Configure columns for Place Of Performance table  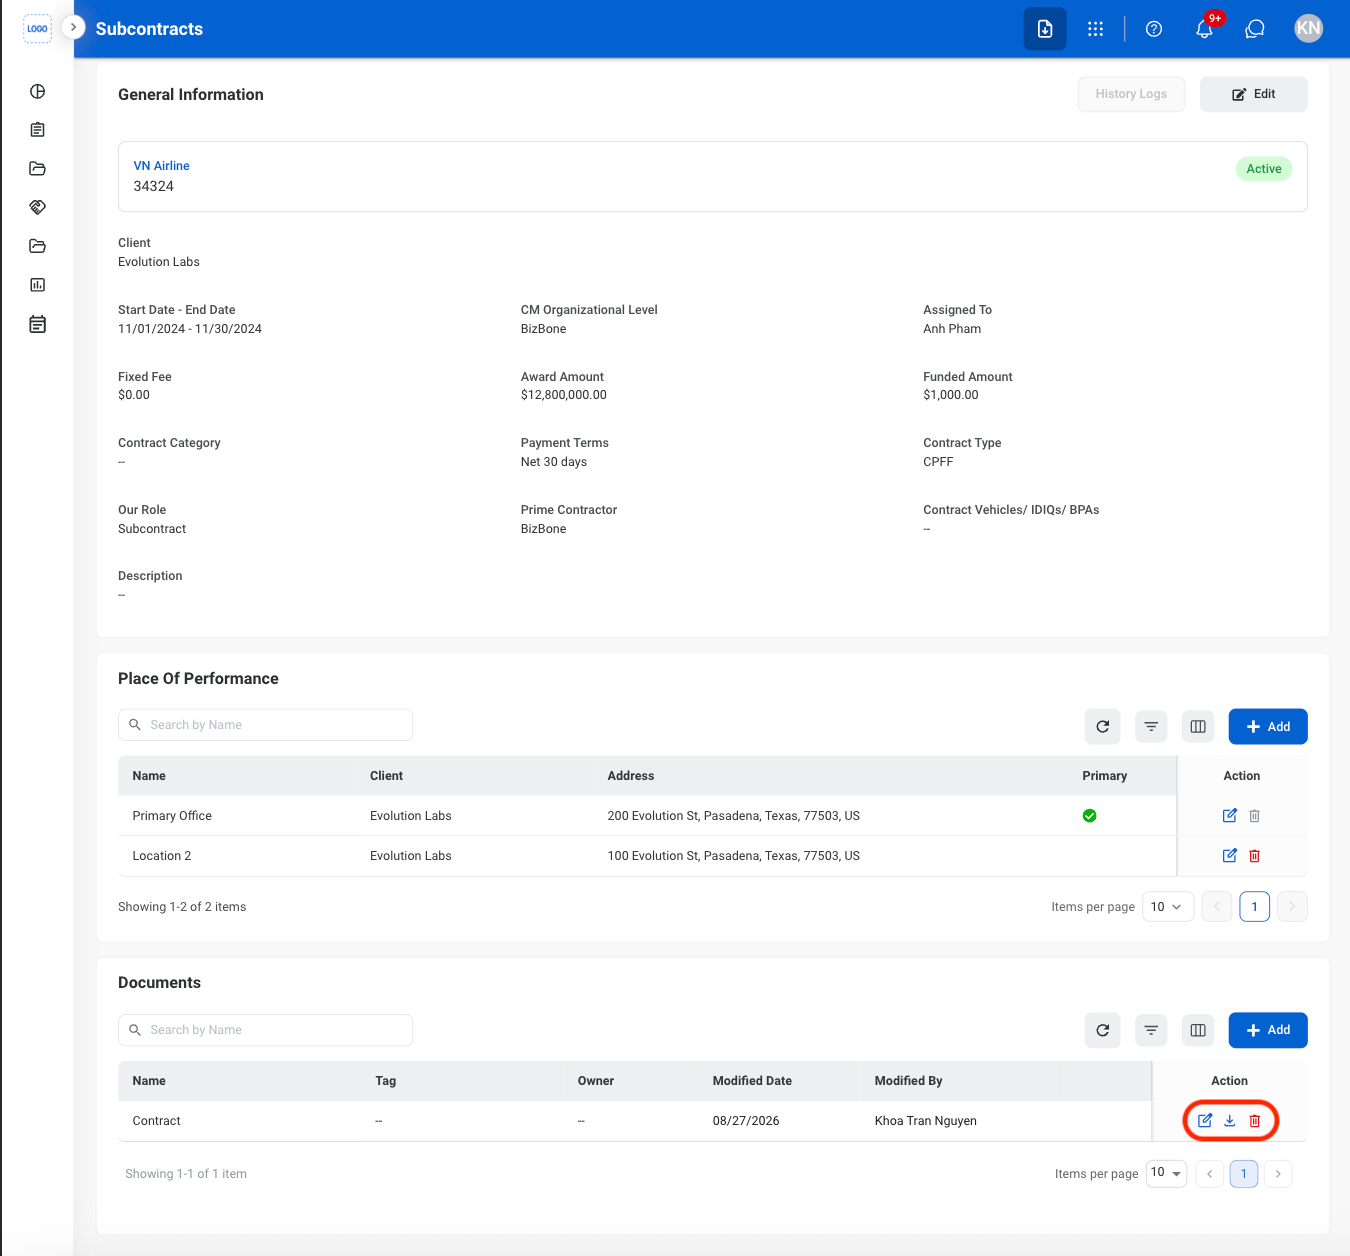[x=1198, y=727]
